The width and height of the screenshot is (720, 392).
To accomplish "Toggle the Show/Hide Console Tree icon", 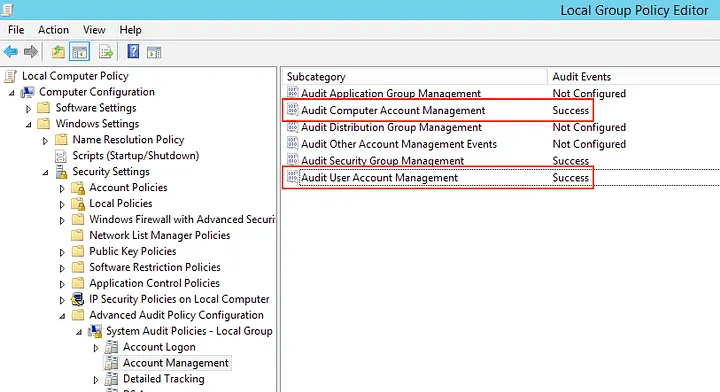I will point(79,52).
